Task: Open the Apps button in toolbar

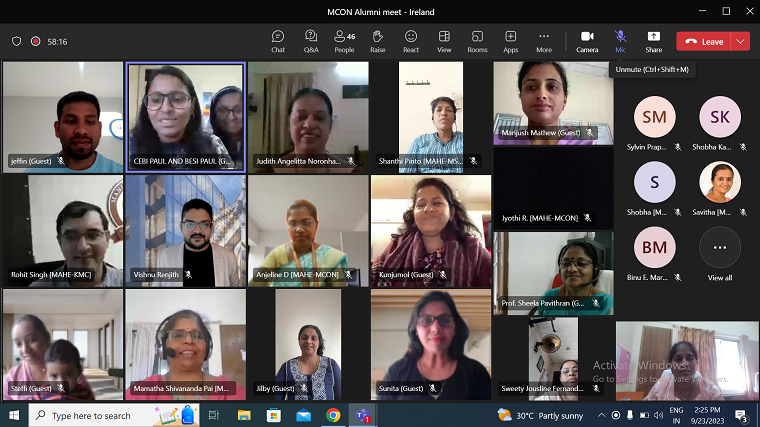Action: [x=510, y=40]
